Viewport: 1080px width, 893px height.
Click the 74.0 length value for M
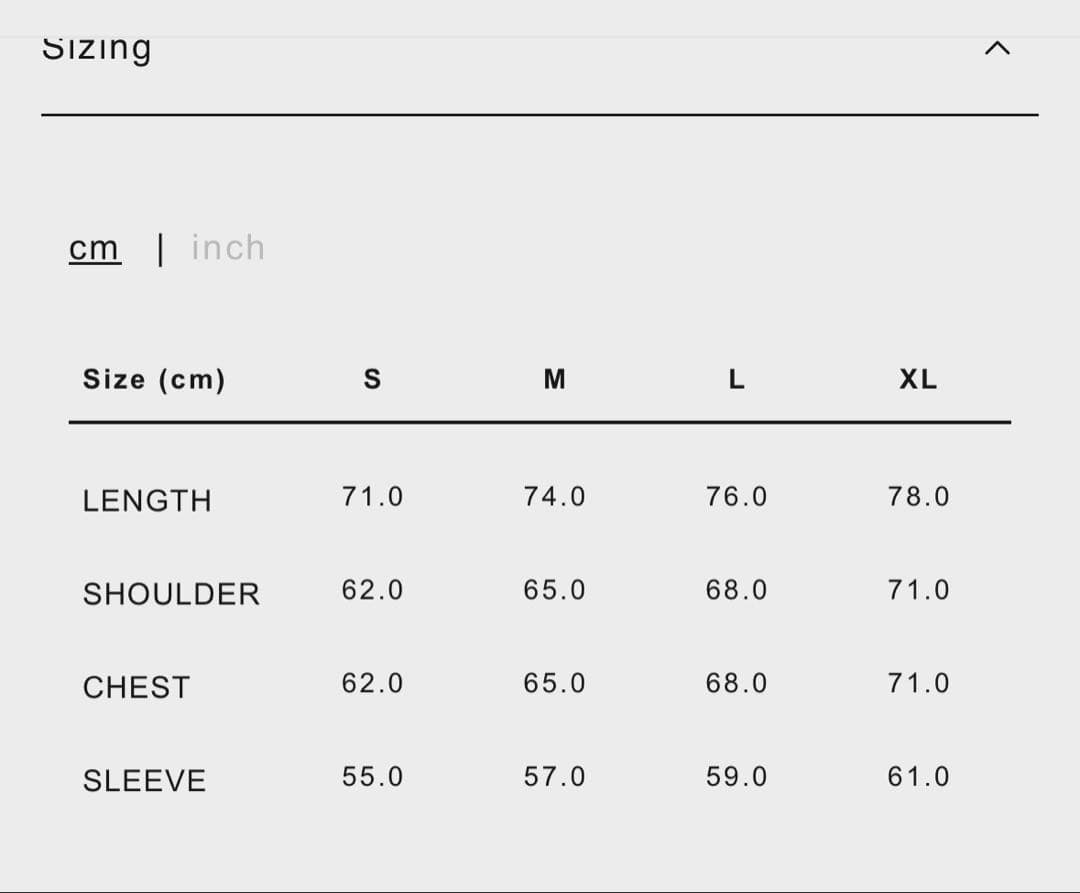point(554,497)
